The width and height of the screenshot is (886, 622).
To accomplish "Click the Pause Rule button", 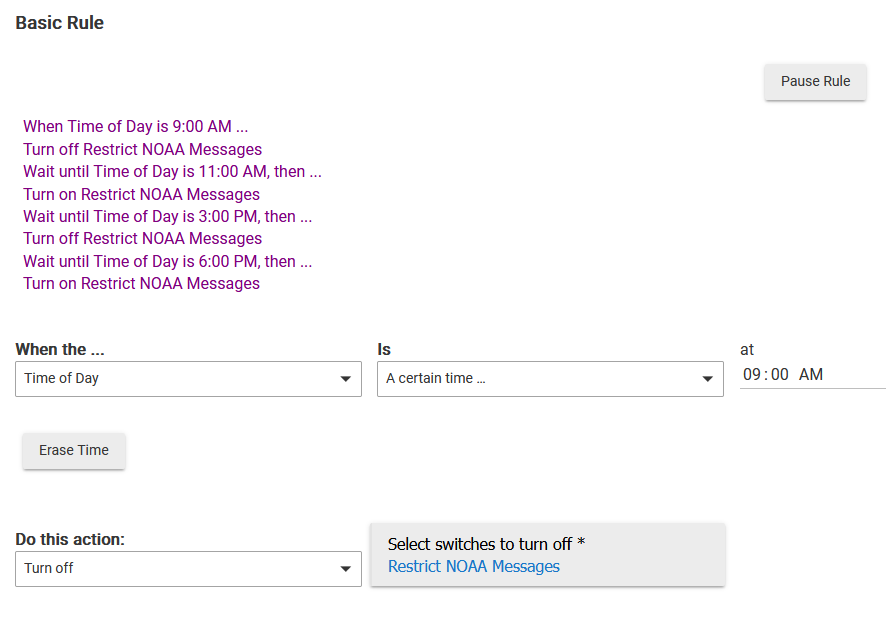I will [815, 82].
